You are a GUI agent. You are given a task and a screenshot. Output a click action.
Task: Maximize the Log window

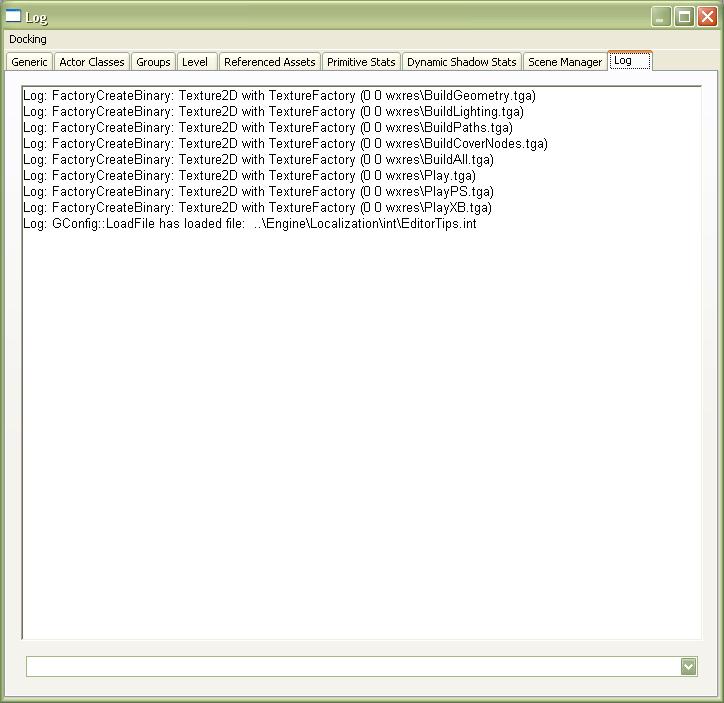684,17
